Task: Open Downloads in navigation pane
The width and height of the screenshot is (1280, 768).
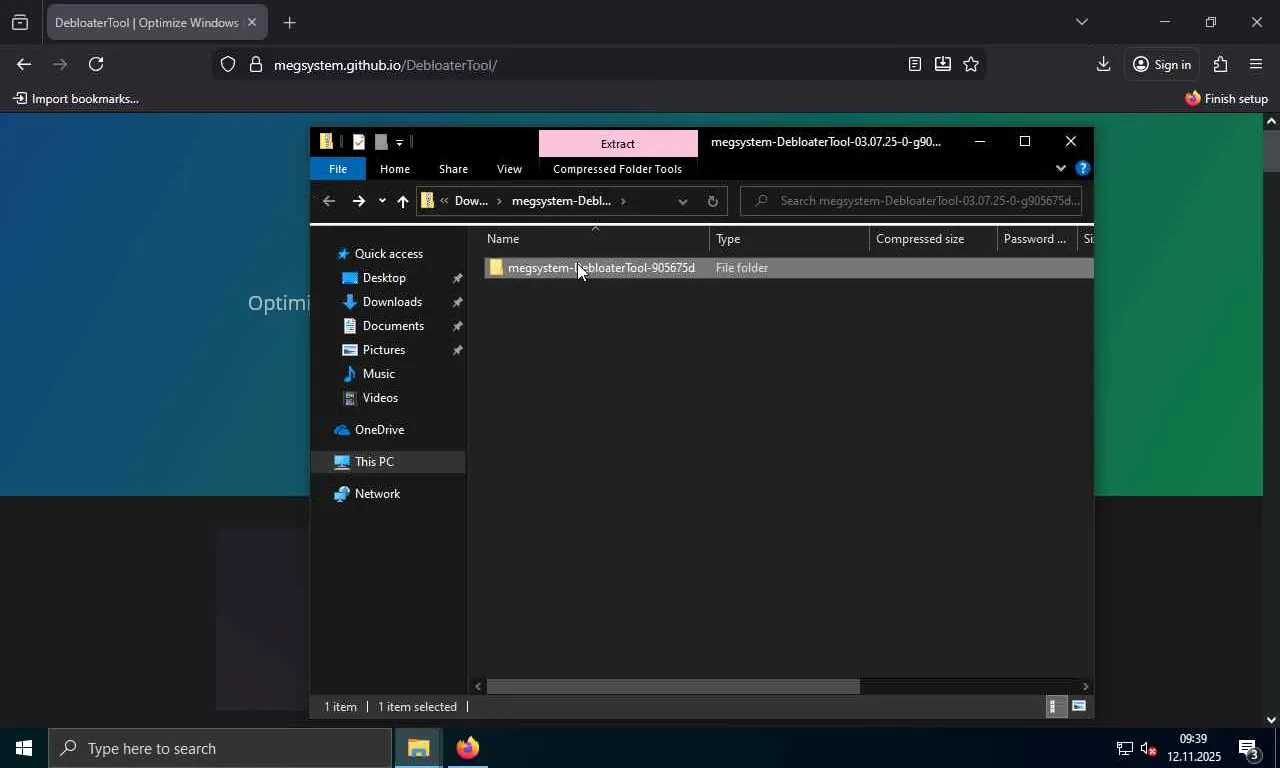Action: tap(392, 302)
